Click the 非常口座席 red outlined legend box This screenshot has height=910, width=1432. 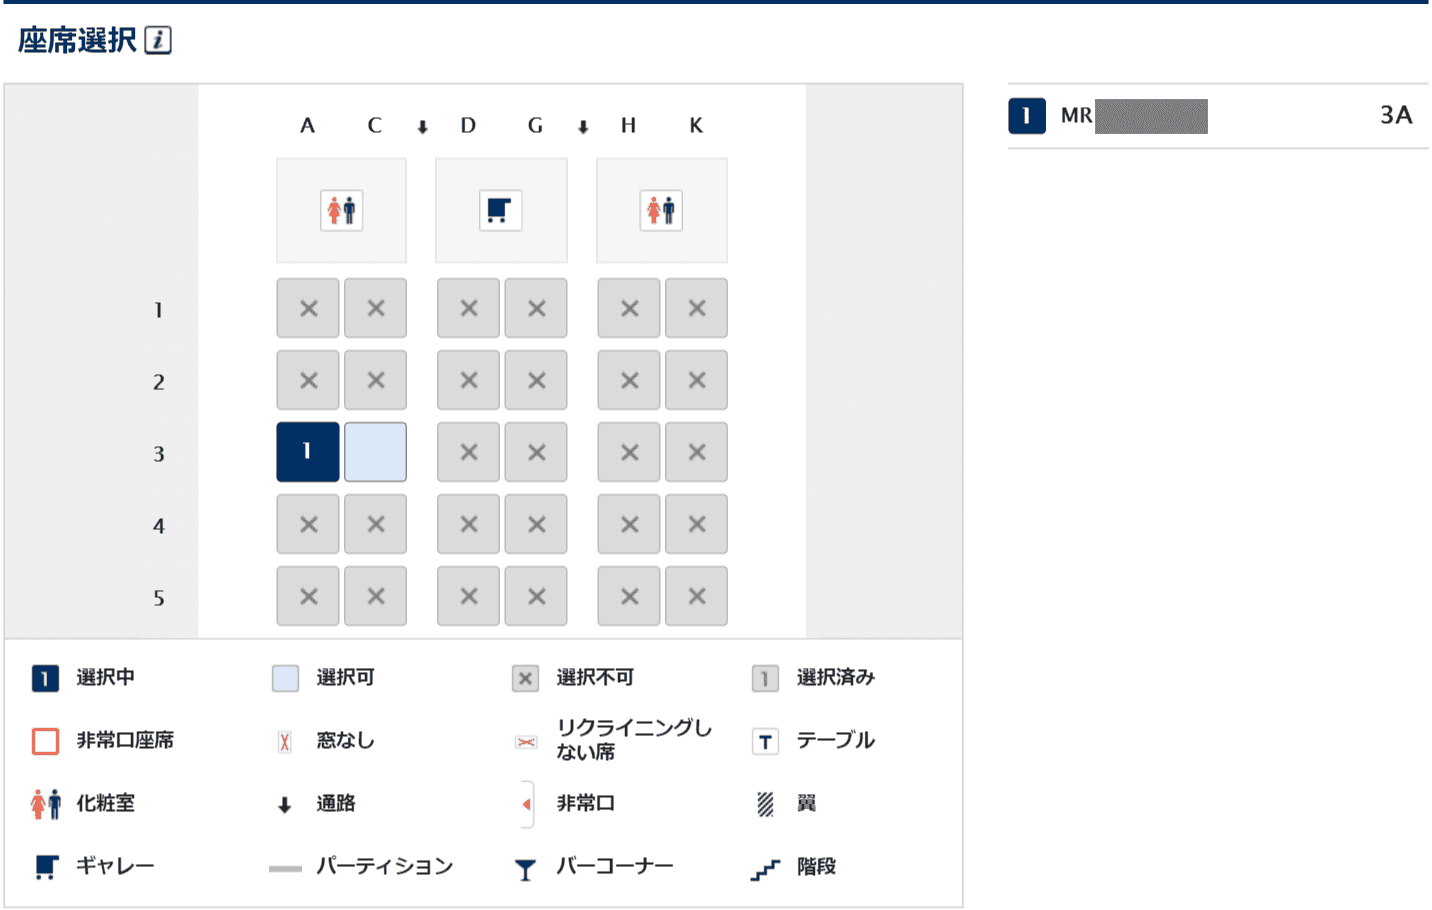pyautogui.click(x=46, y=741)
